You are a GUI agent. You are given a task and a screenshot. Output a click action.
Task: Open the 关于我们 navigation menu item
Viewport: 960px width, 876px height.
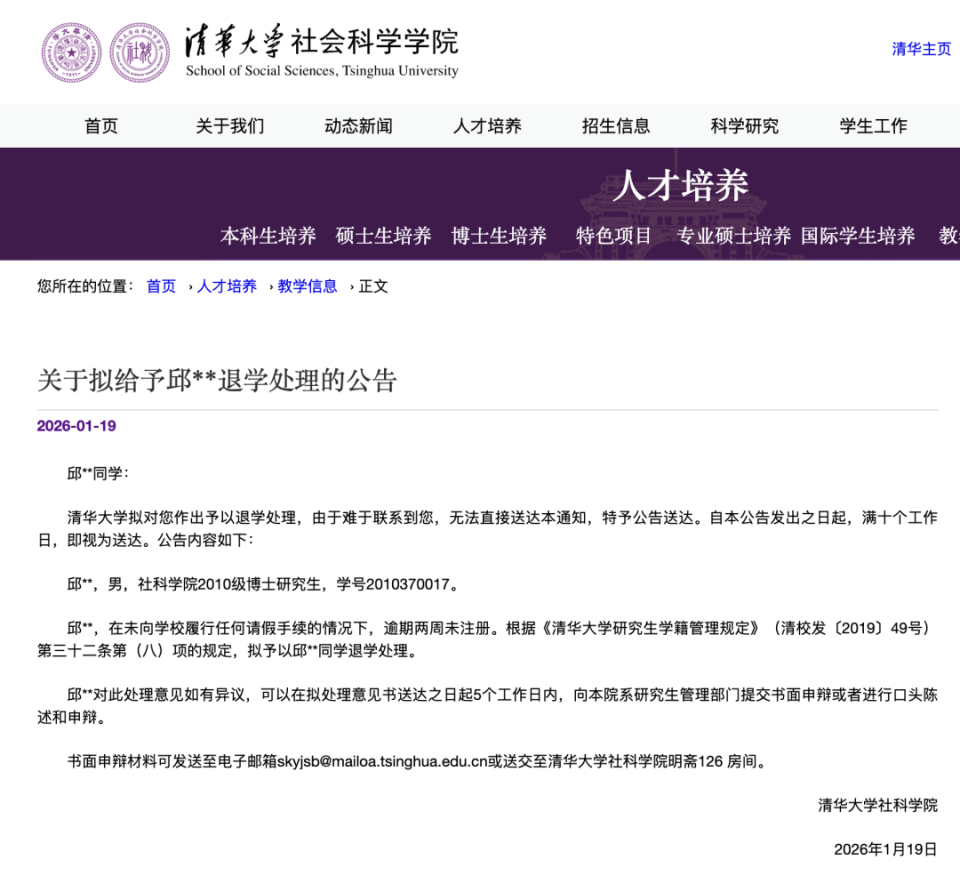229,126
